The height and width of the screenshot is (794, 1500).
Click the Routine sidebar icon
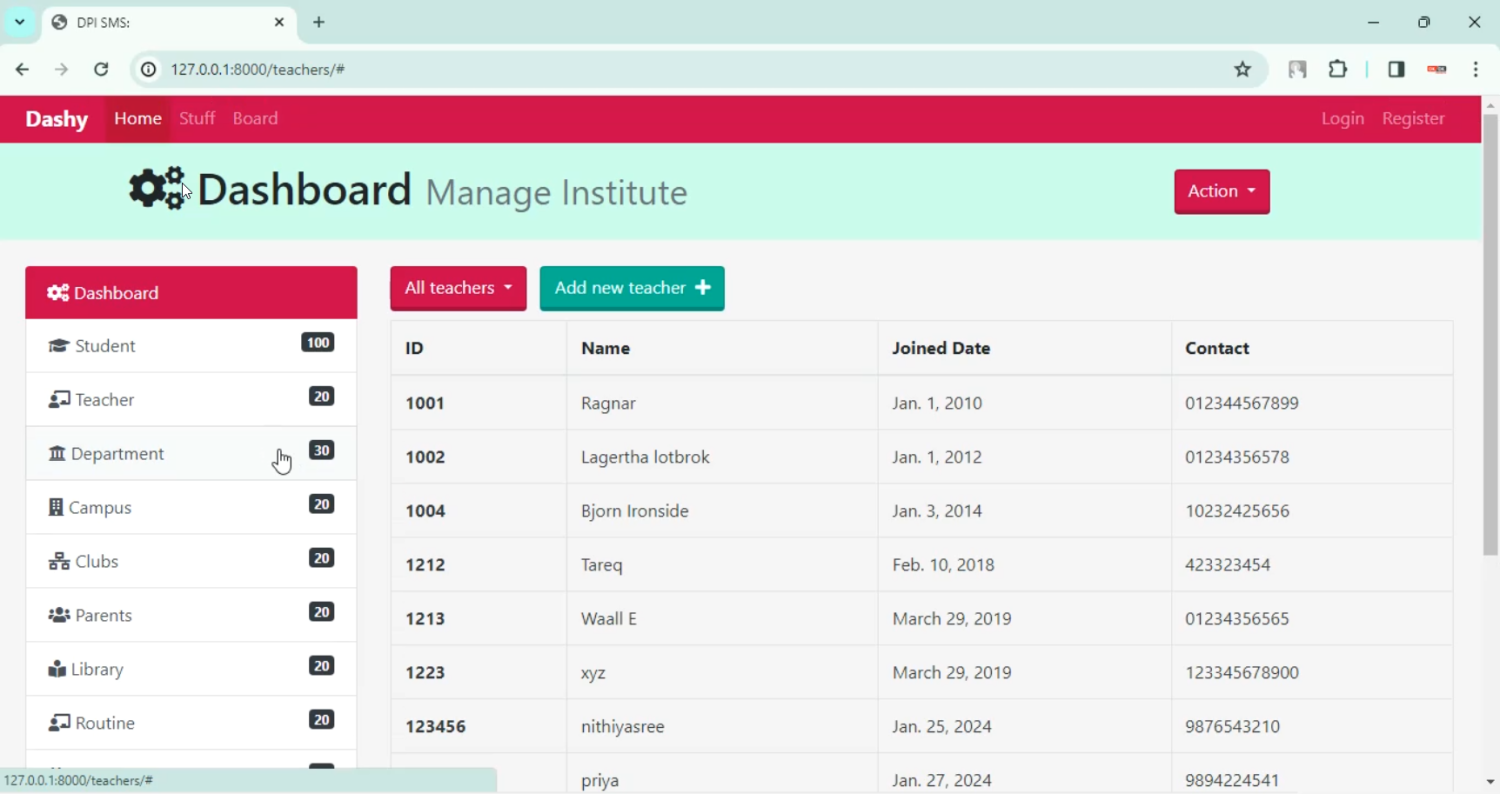pos(59,724)
